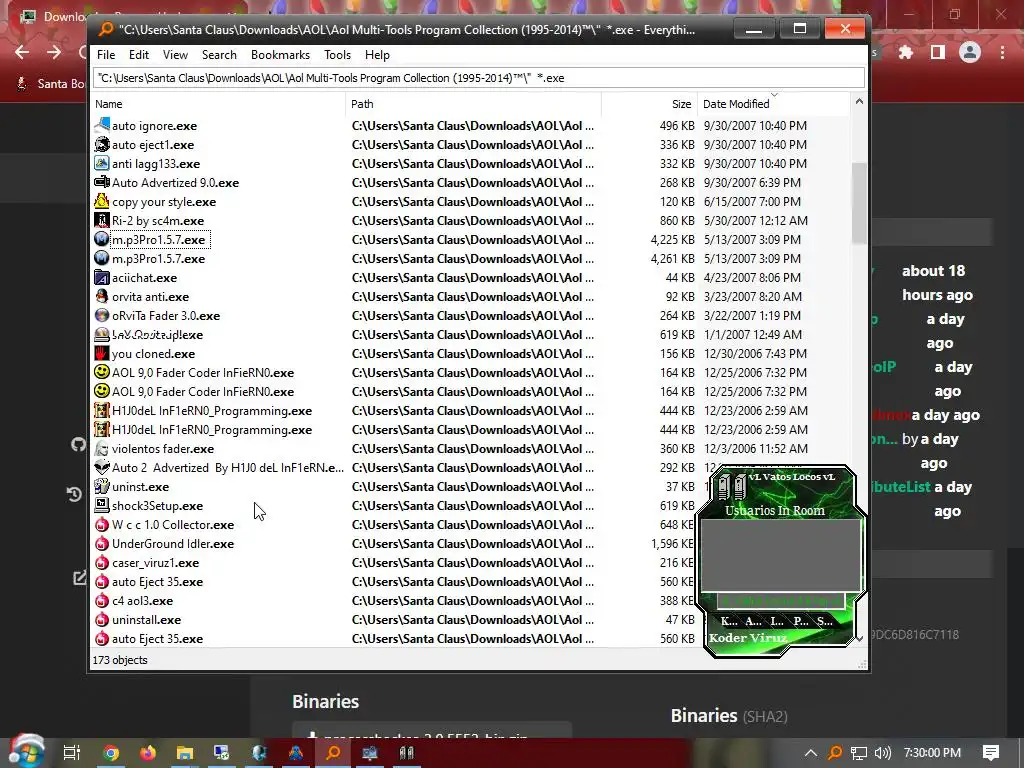The image size is (1024, 768).
Task: Open Chrome's three-dot menu
Action: pos(1002,52)
